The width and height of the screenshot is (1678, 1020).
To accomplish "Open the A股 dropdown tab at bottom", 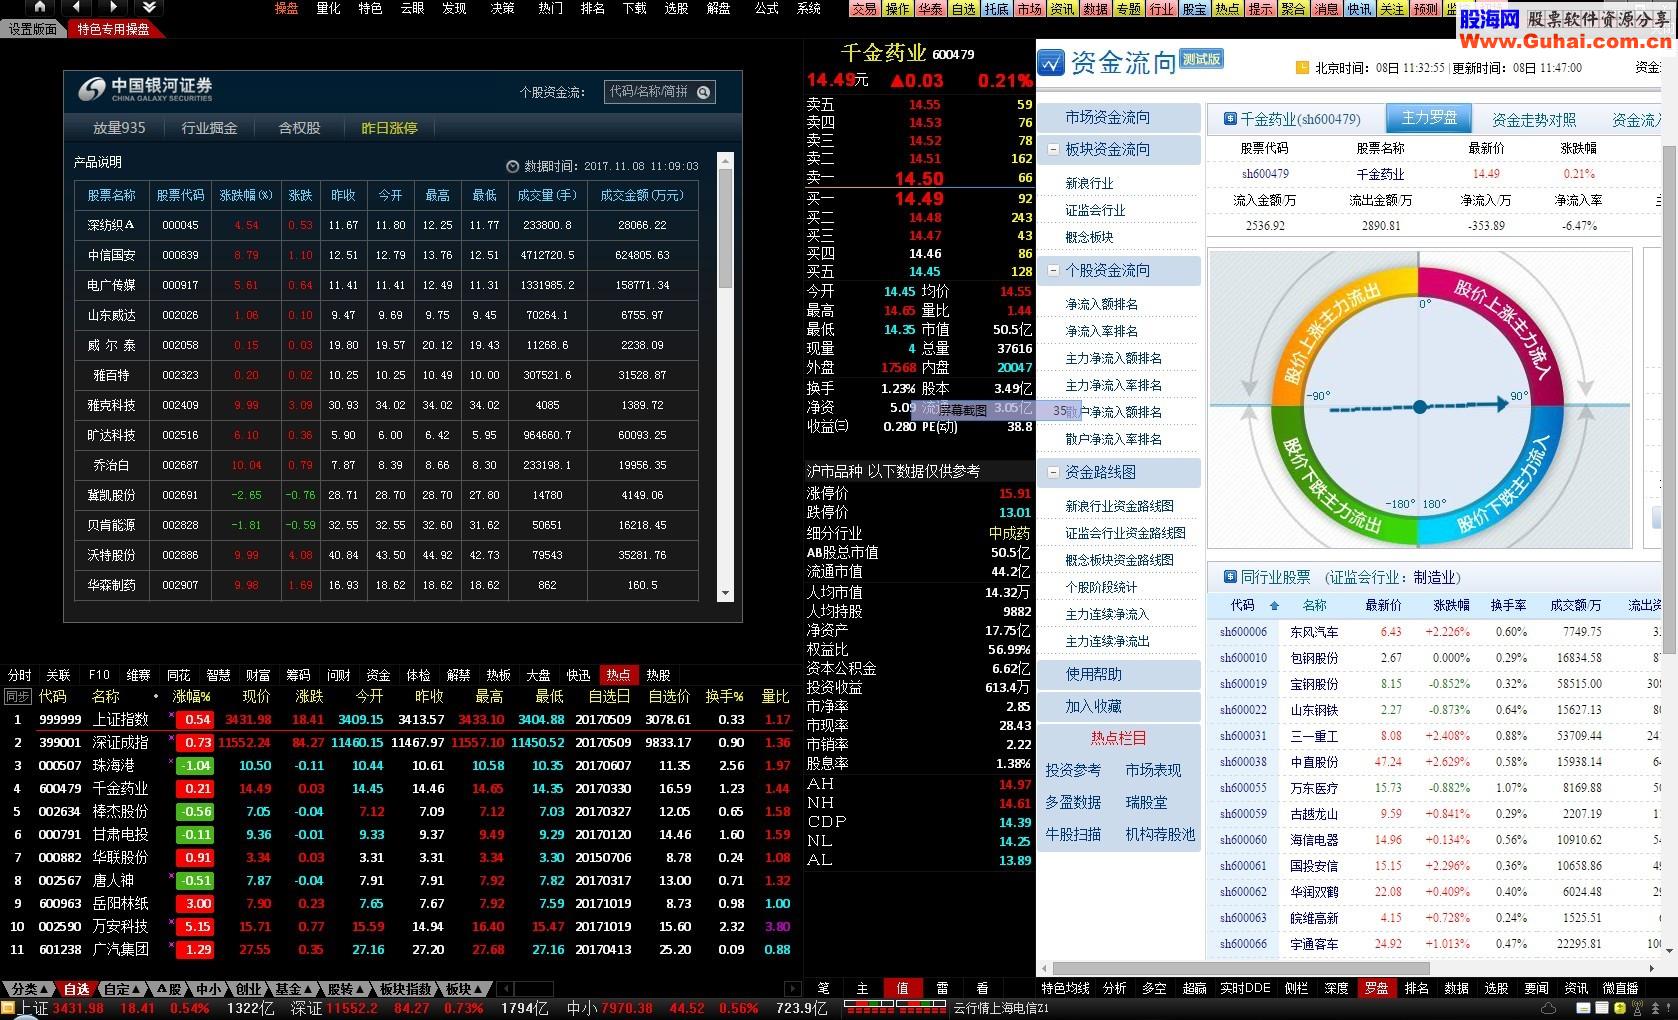I will tap(170, 989).
